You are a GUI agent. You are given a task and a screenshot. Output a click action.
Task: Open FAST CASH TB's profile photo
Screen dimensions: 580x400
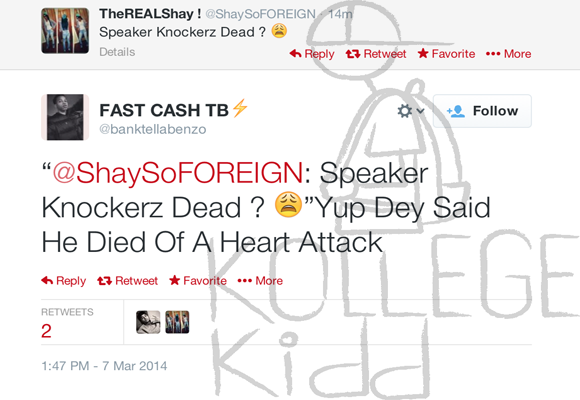[65, 117]
